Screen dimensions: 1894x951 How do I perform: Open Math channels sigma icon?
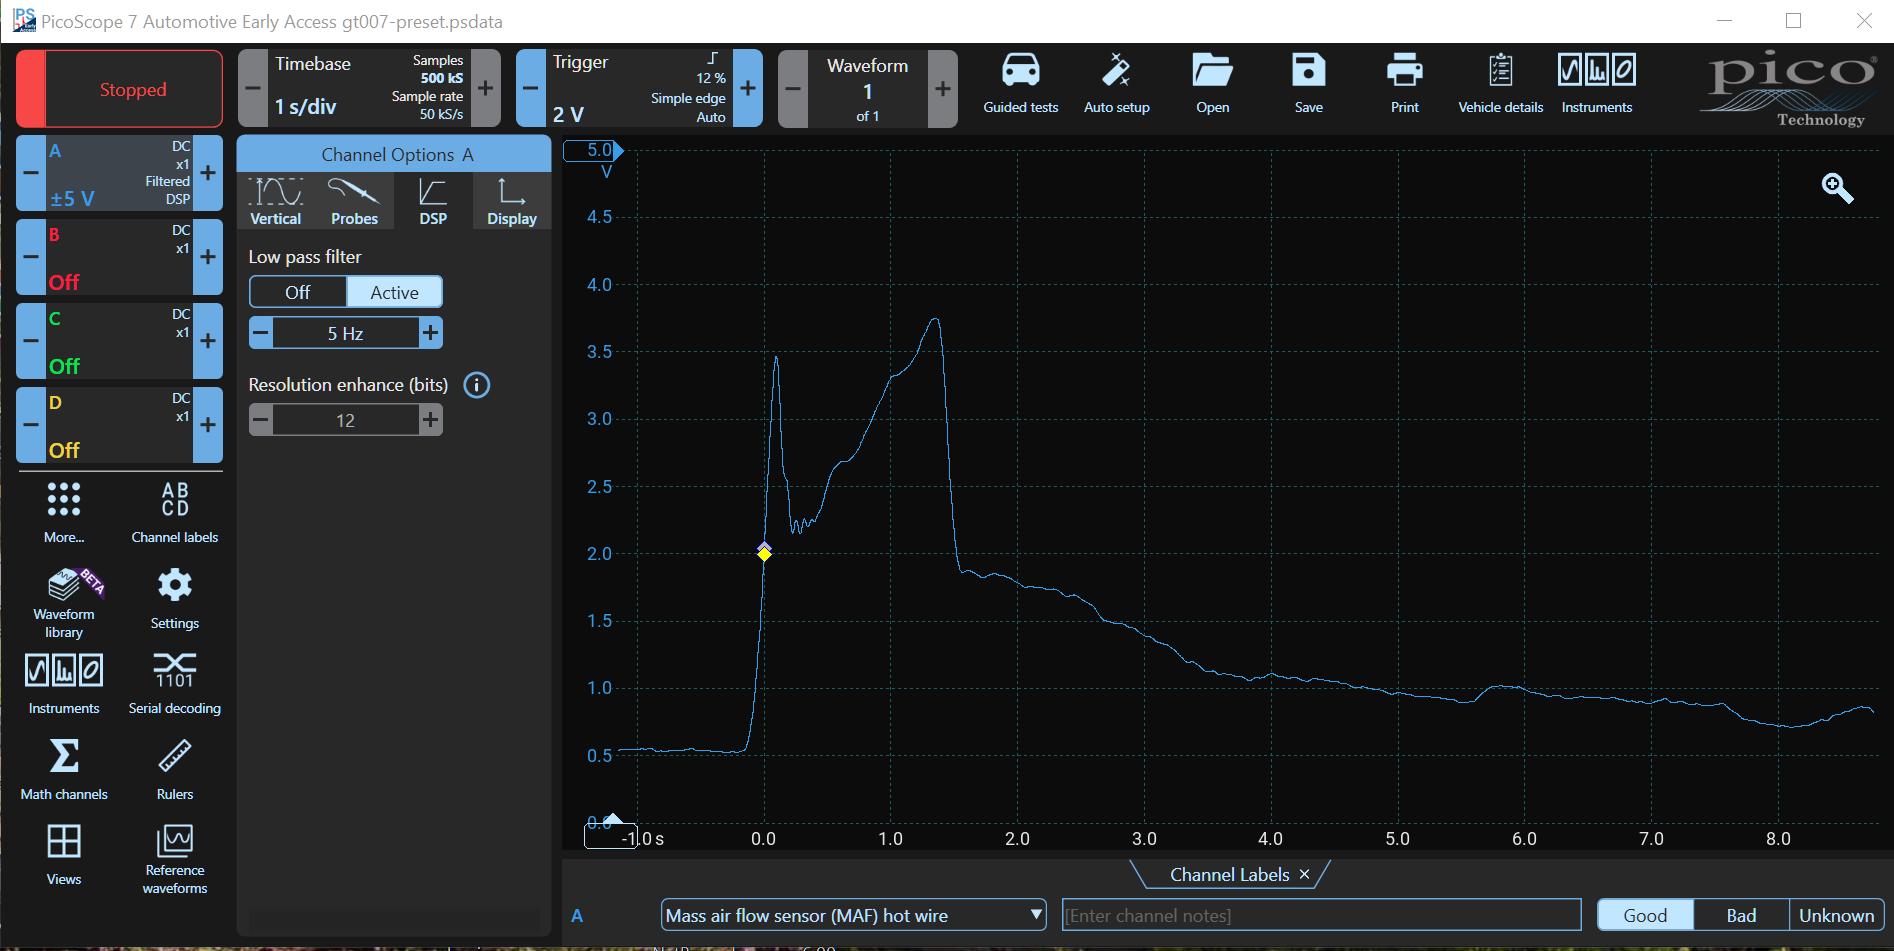(x=64, y=769)
